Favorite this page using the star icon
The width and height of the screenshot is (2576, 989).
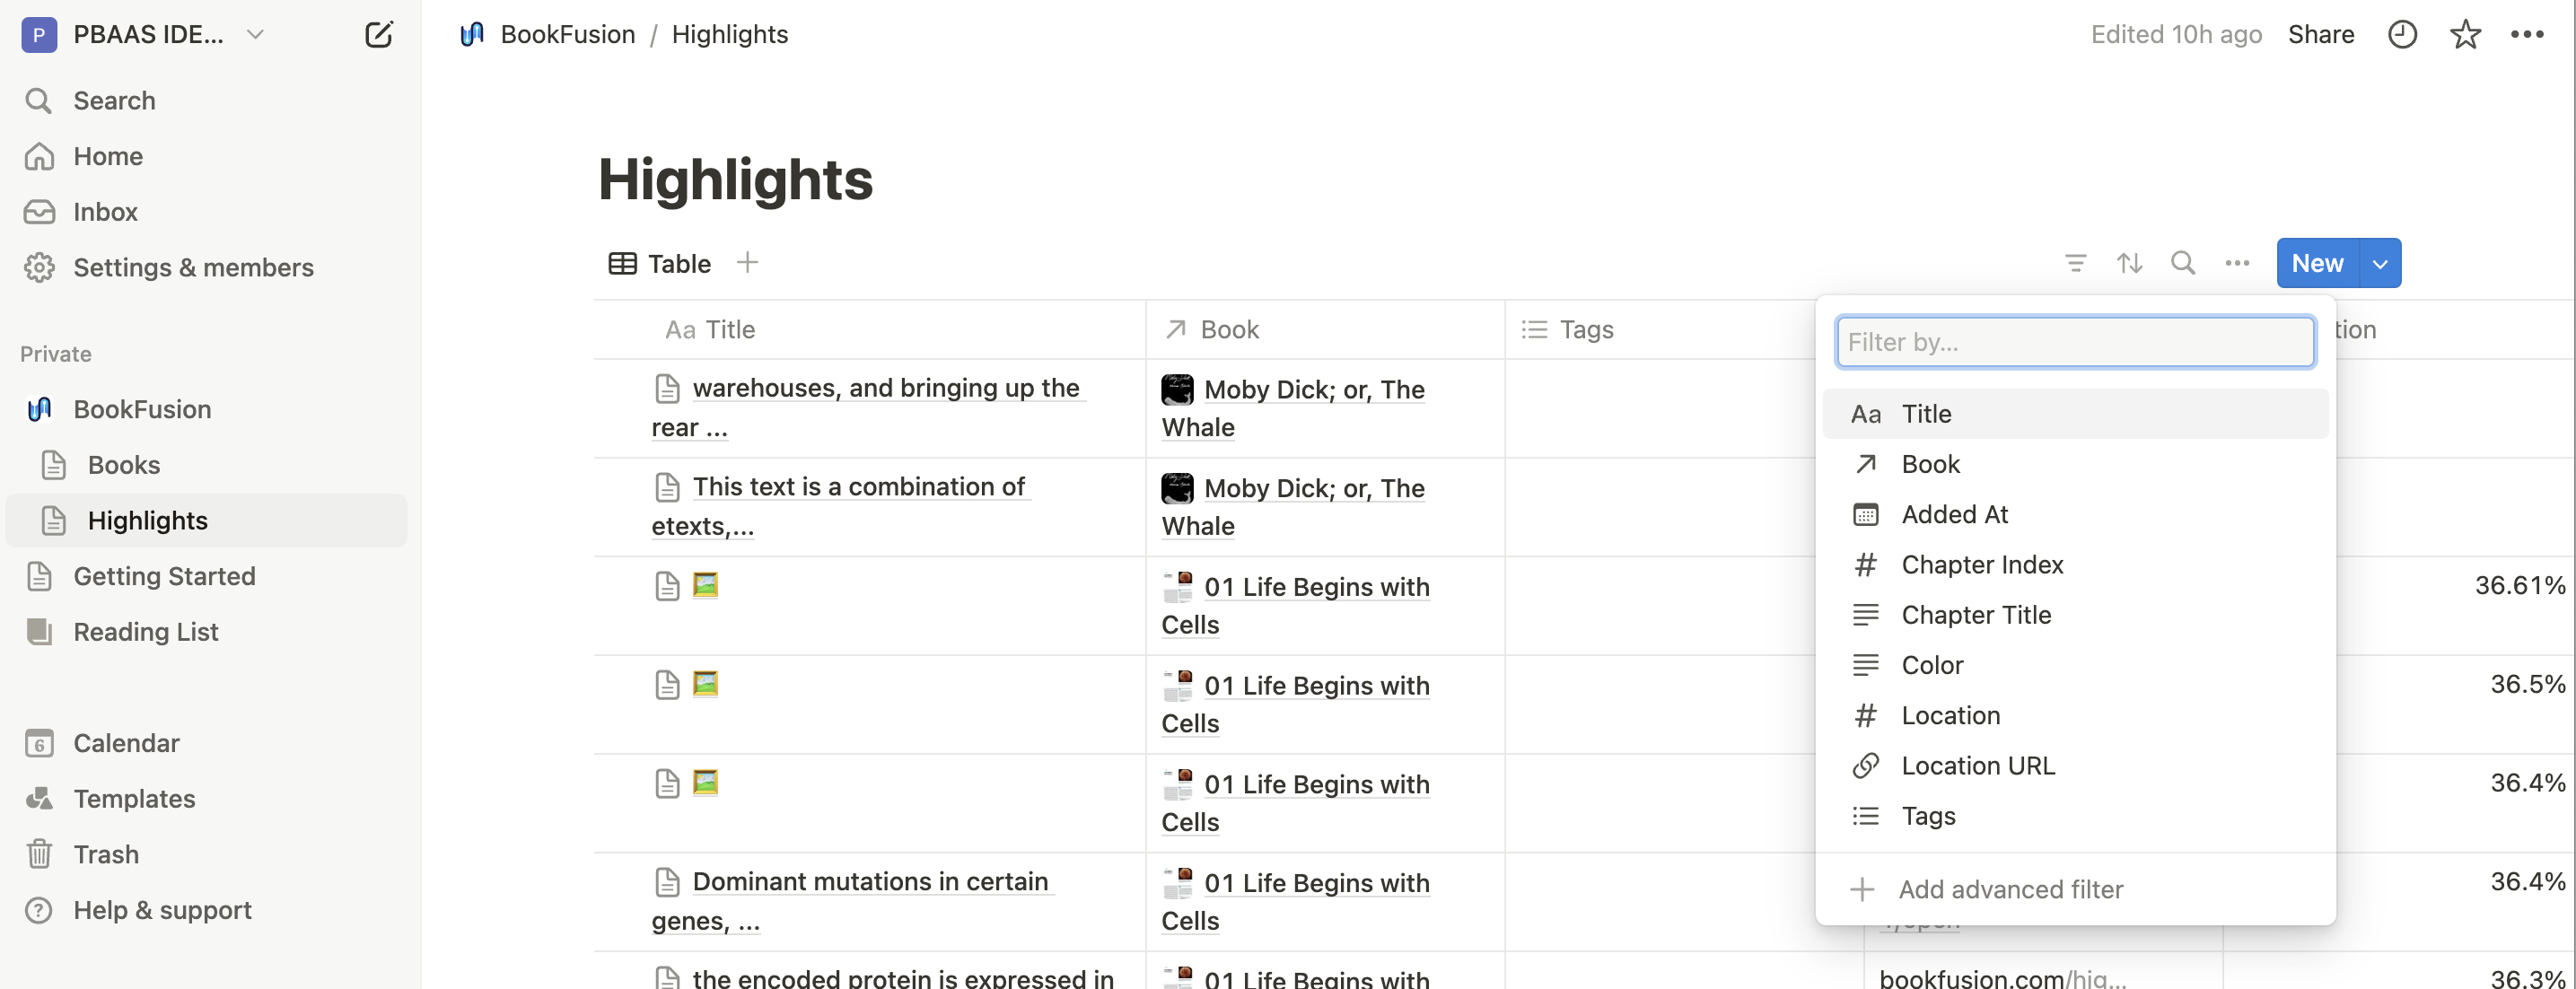click(x=2466, y=33)
